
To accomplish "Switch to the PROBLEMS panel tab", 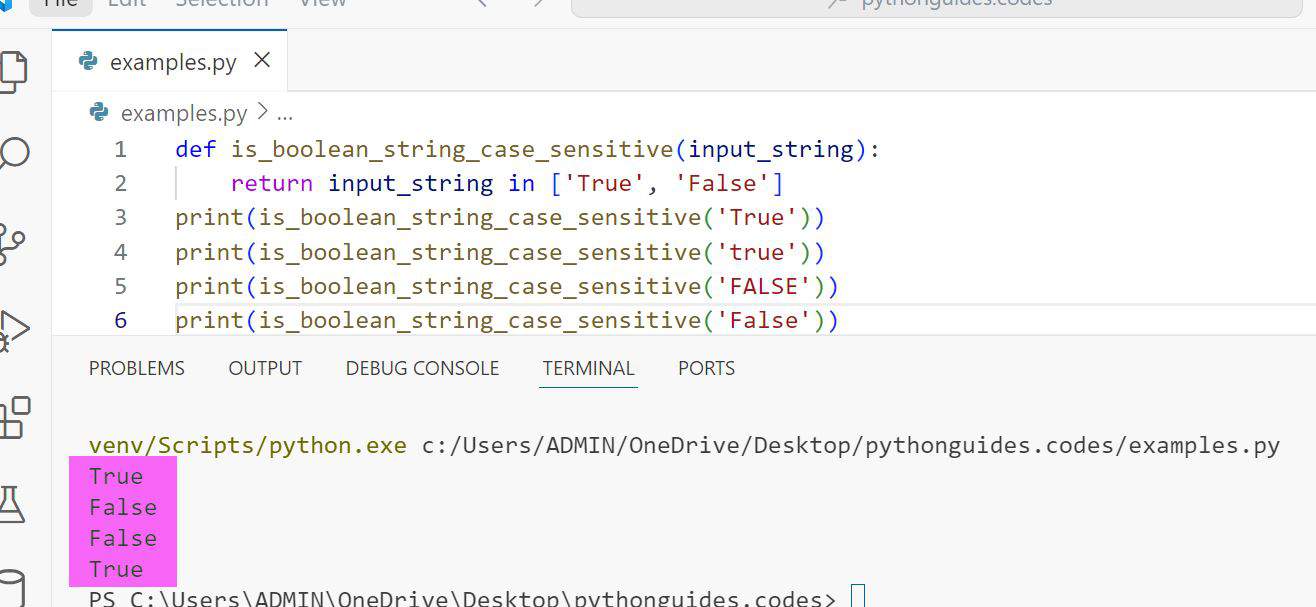I will point(137,368).
